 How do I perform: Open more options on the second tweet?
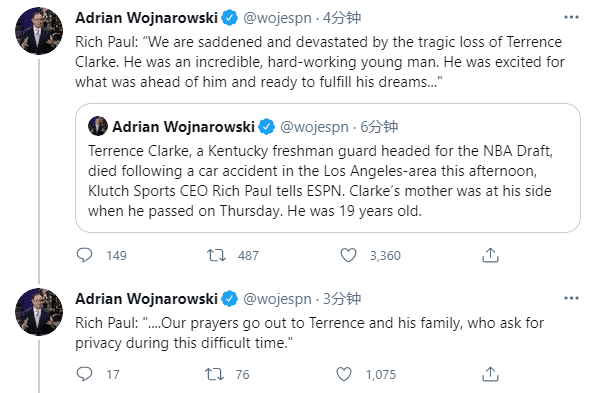[571, 298]
